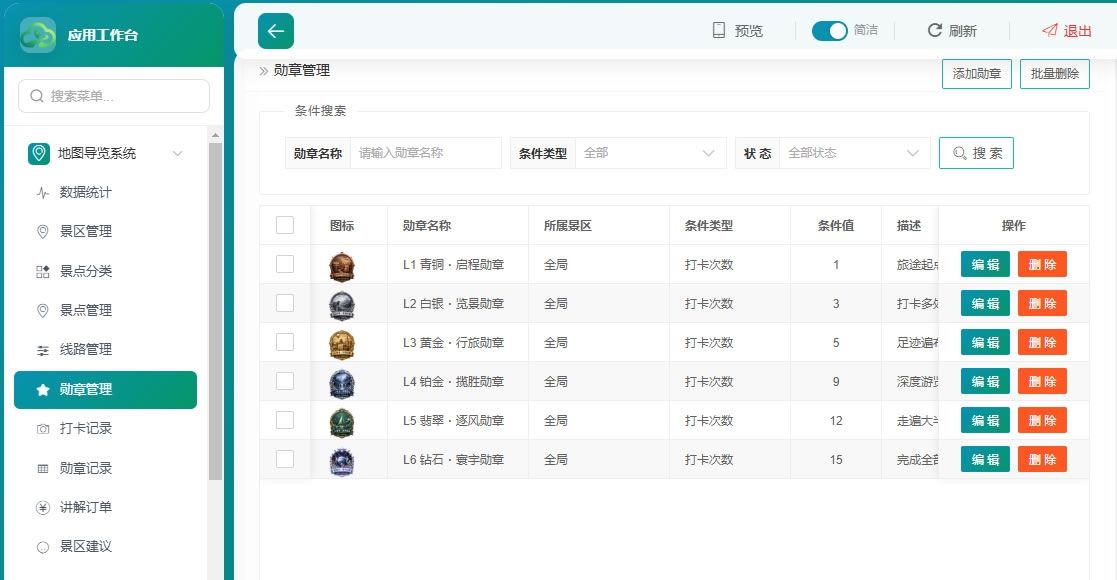
Task: Click the 条件值 column header
Action: coord(836,225)
